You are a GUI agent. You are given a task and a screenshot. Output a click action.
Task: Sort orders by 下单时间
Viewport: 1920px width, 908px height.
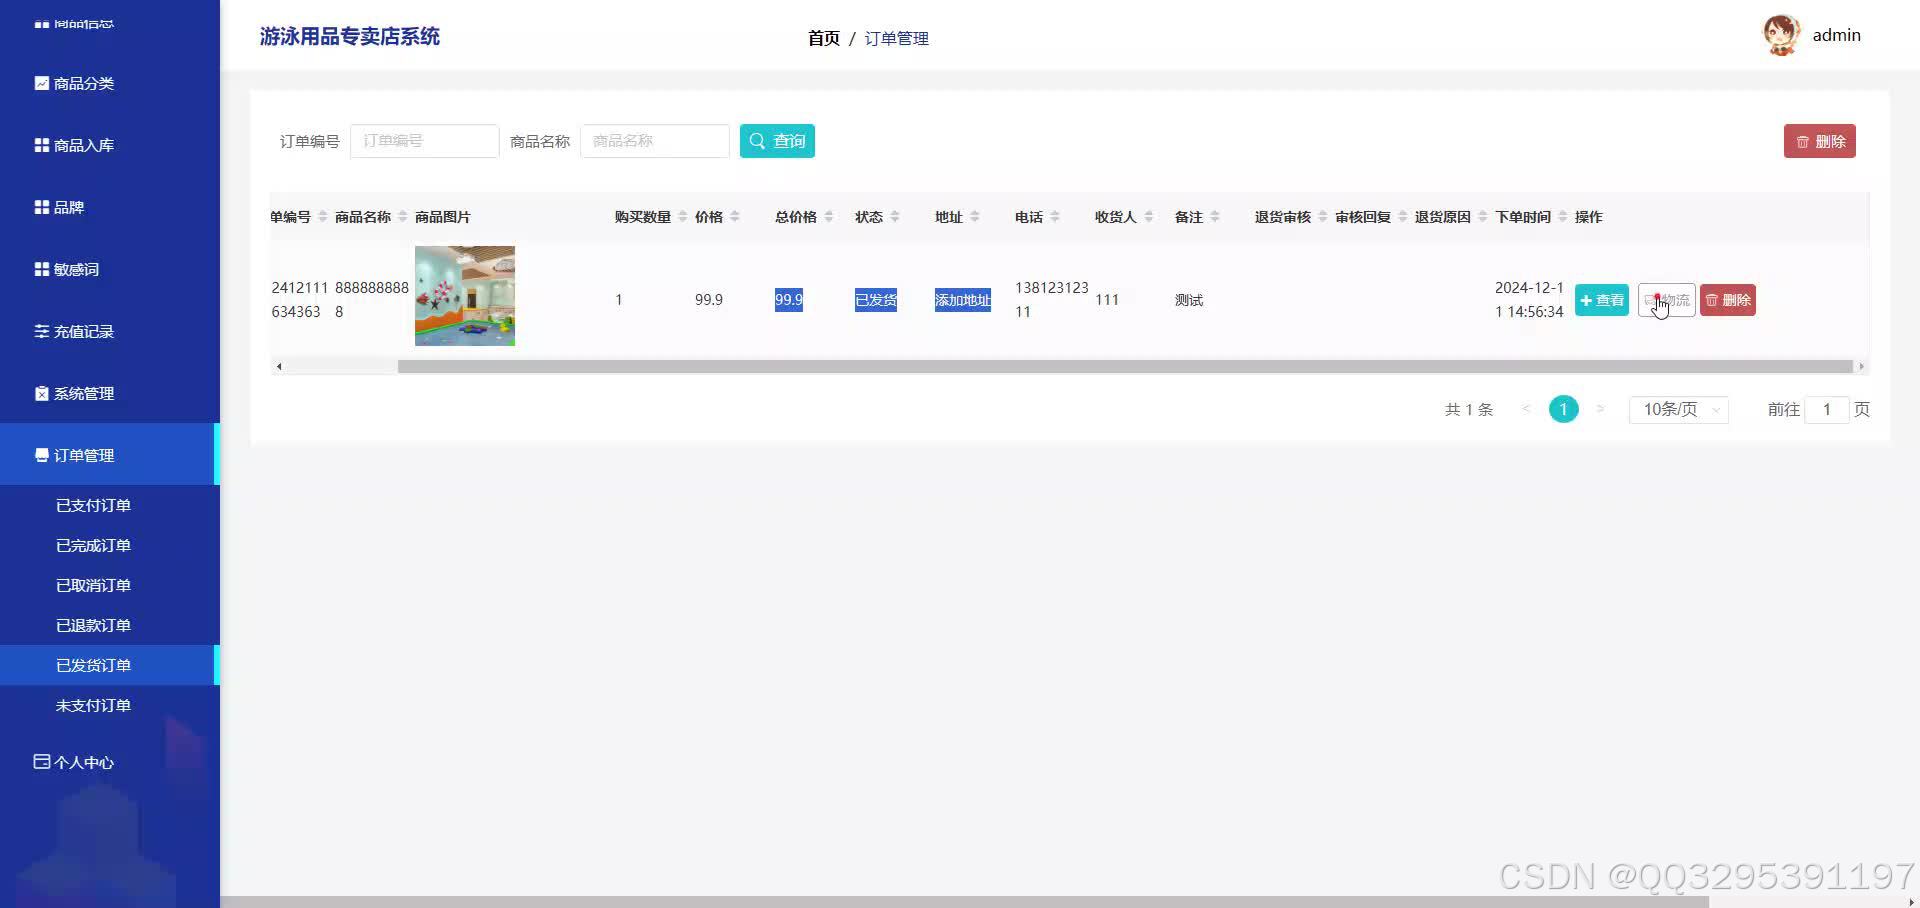pyautogui.click(x=1563, y=216)
